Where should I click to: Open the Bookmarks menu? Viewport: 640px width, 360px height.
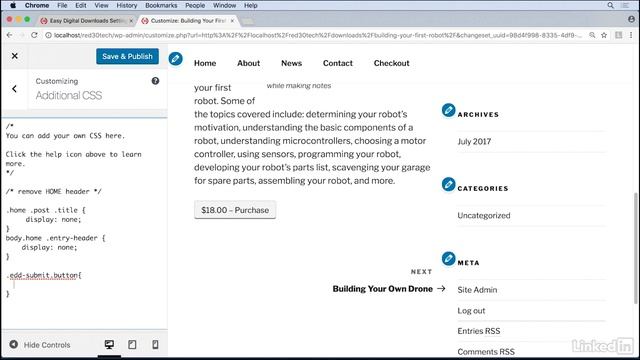(x=161, y=5)
